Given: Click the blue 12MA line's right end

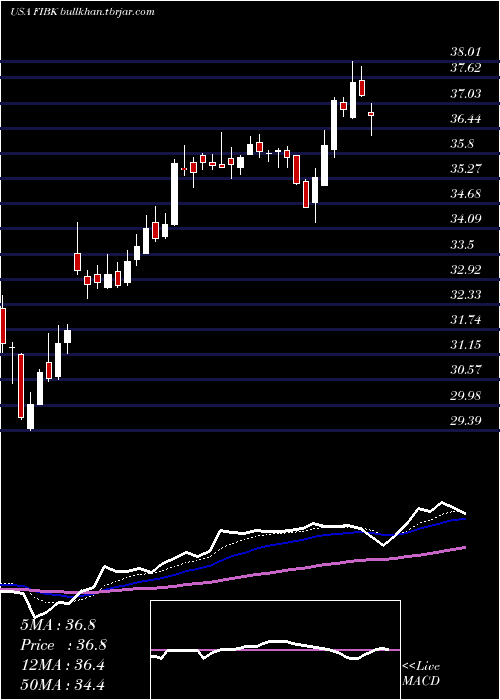Looking at the screenshot, I should (x=464, y=519).
